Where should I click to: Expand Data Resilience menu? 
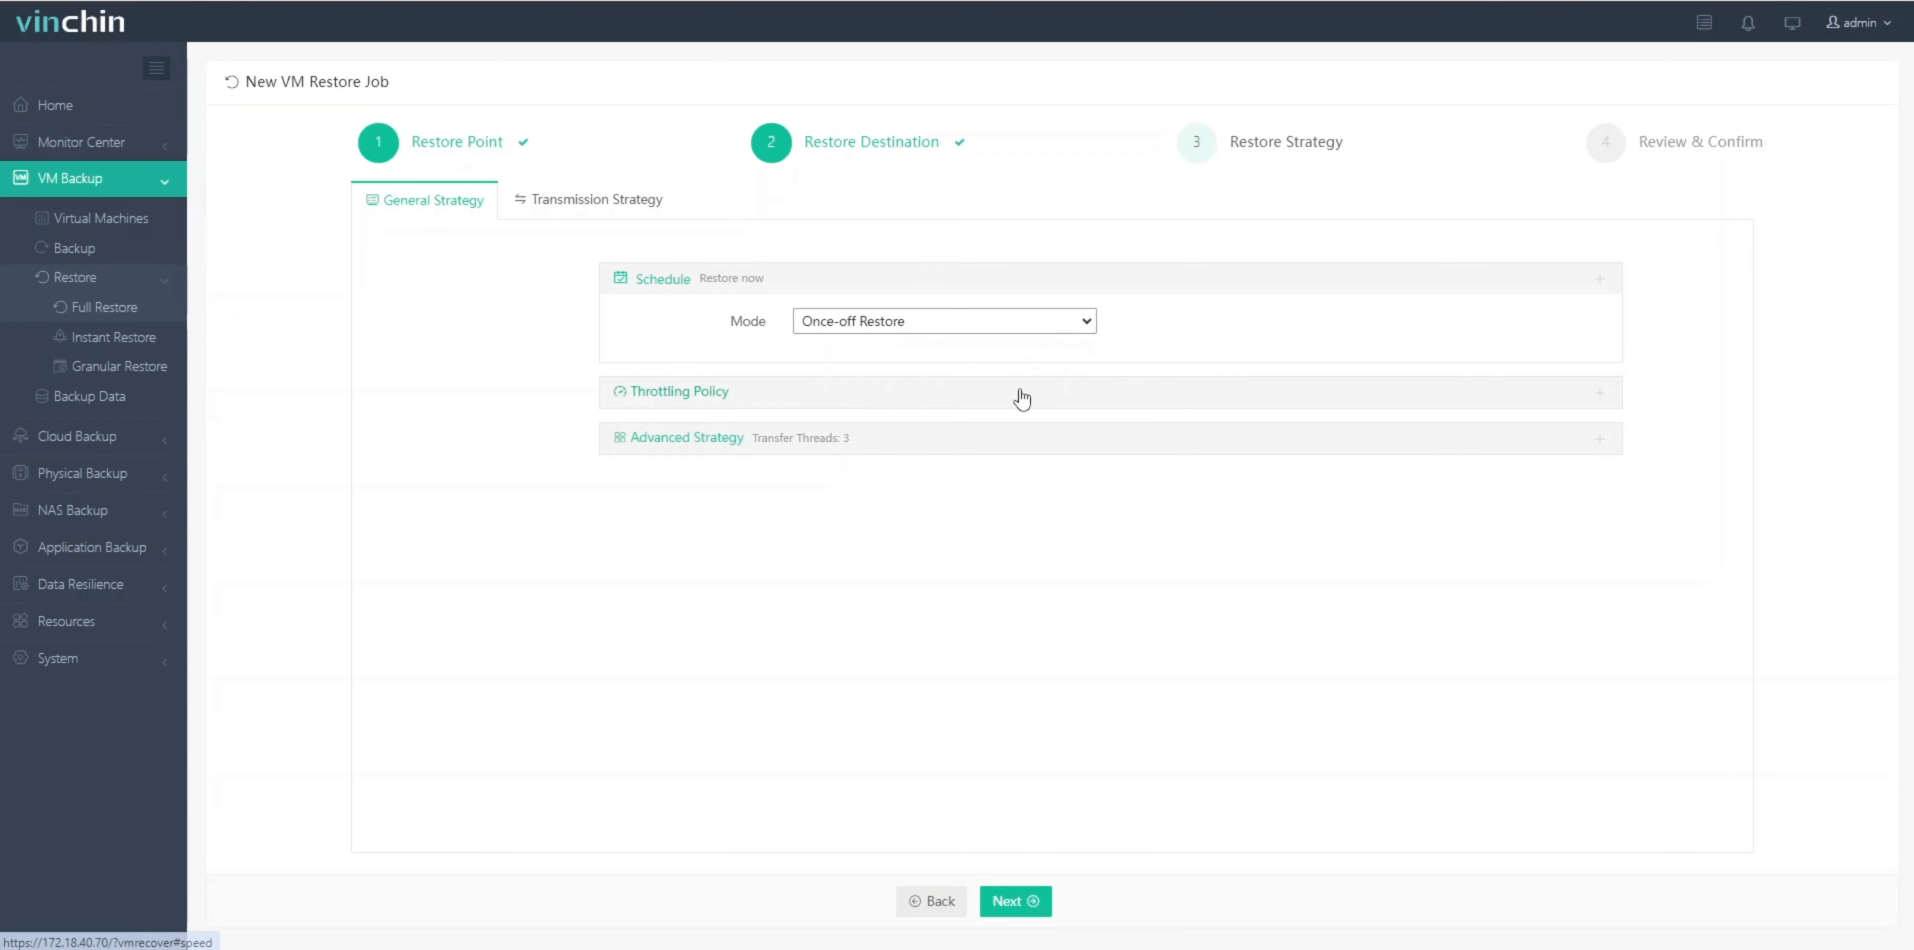(93, 584)
